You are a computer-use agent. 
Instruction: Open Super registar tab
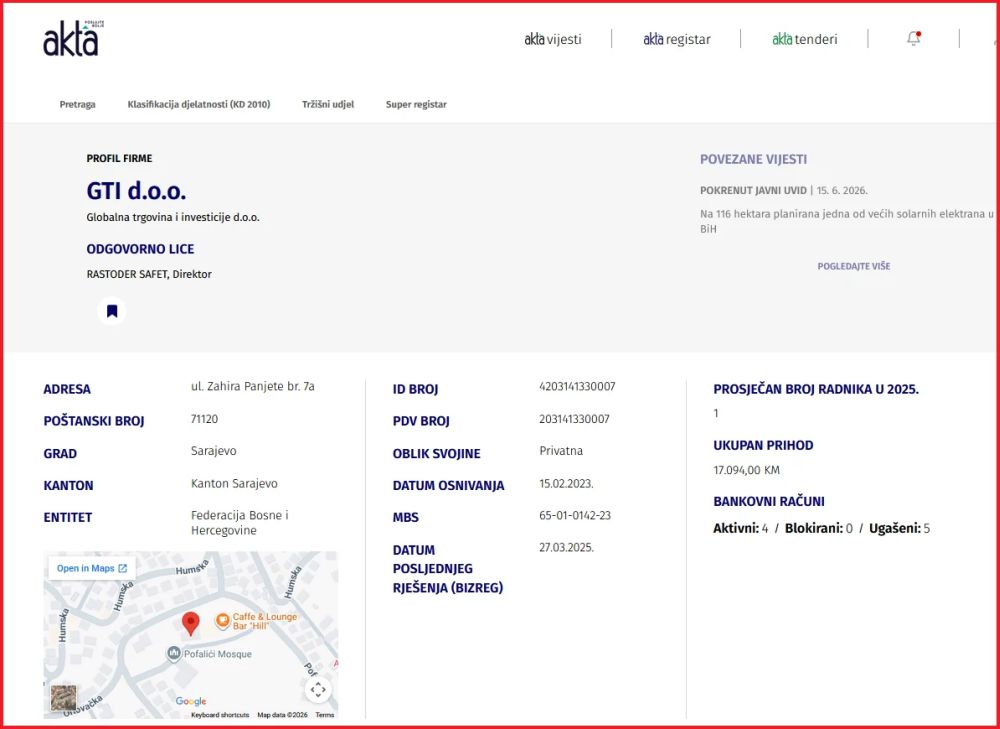[x=416, y=105]
